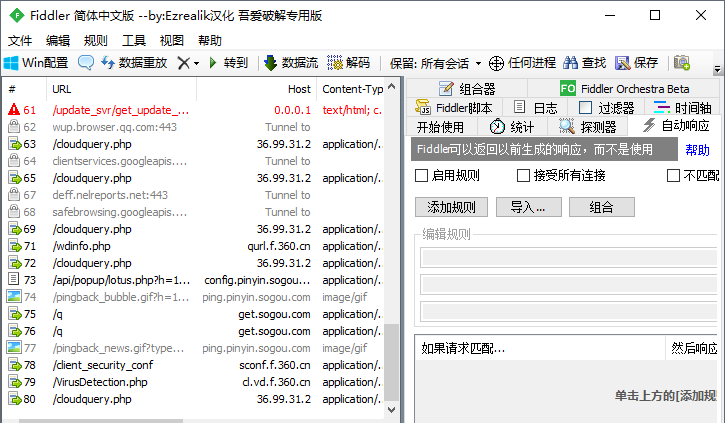Open the 工具 menu
The width and height of the screenshot is (725, 439).
tap(134, 41)
